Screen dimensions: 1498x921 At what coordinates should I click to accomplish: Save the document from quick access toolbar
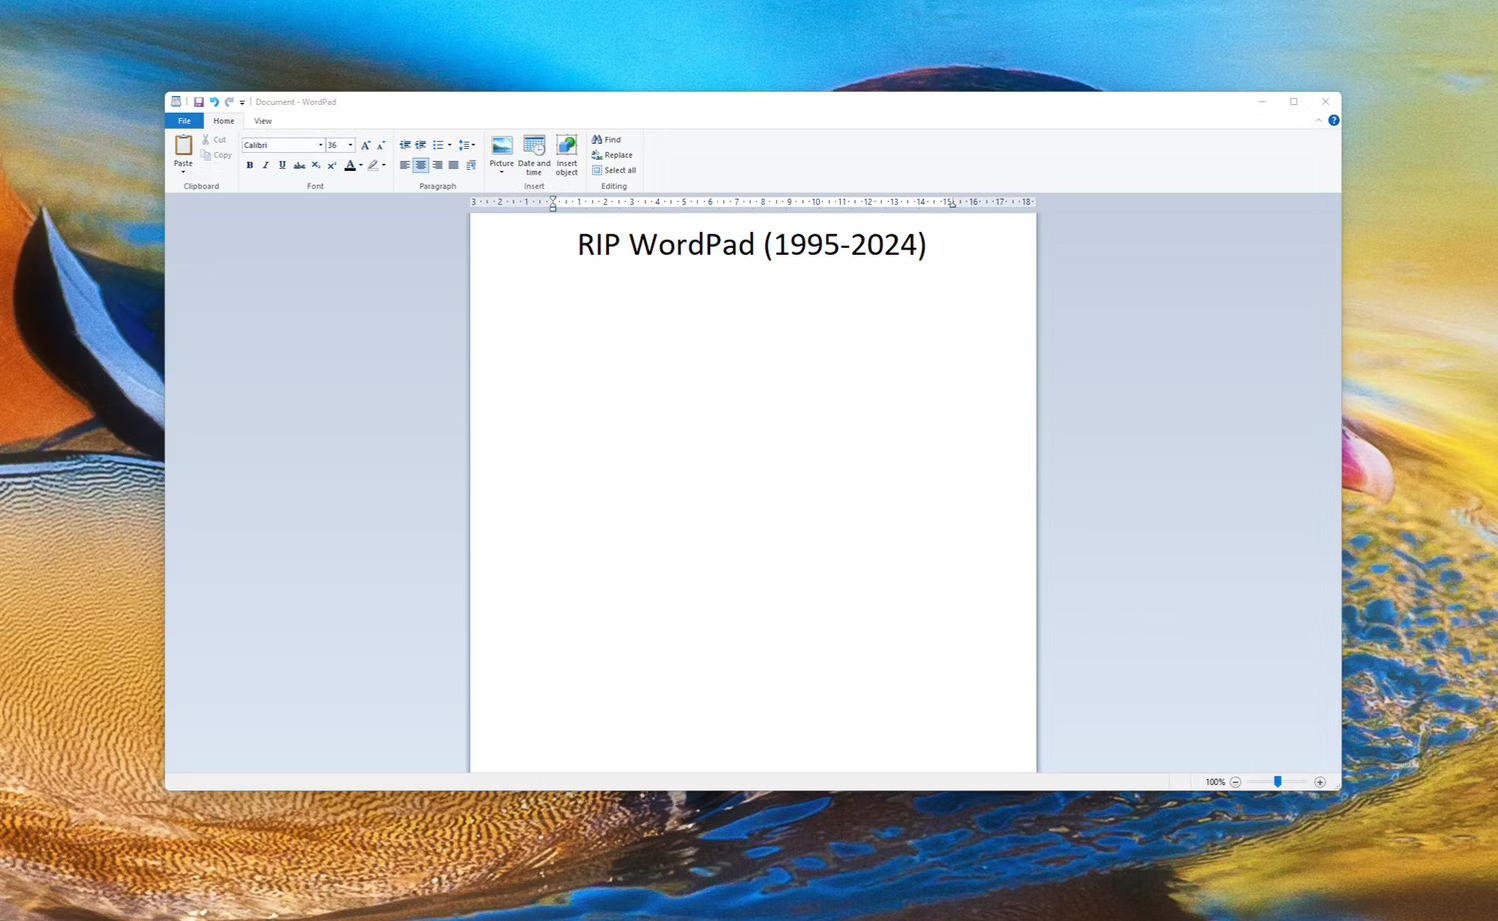coord(198,102)
